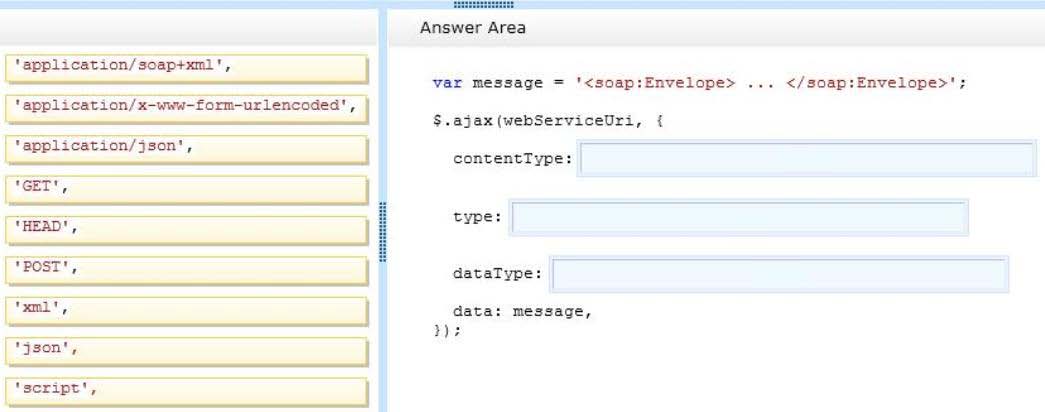Select the 'HEAD' option block

187,230
